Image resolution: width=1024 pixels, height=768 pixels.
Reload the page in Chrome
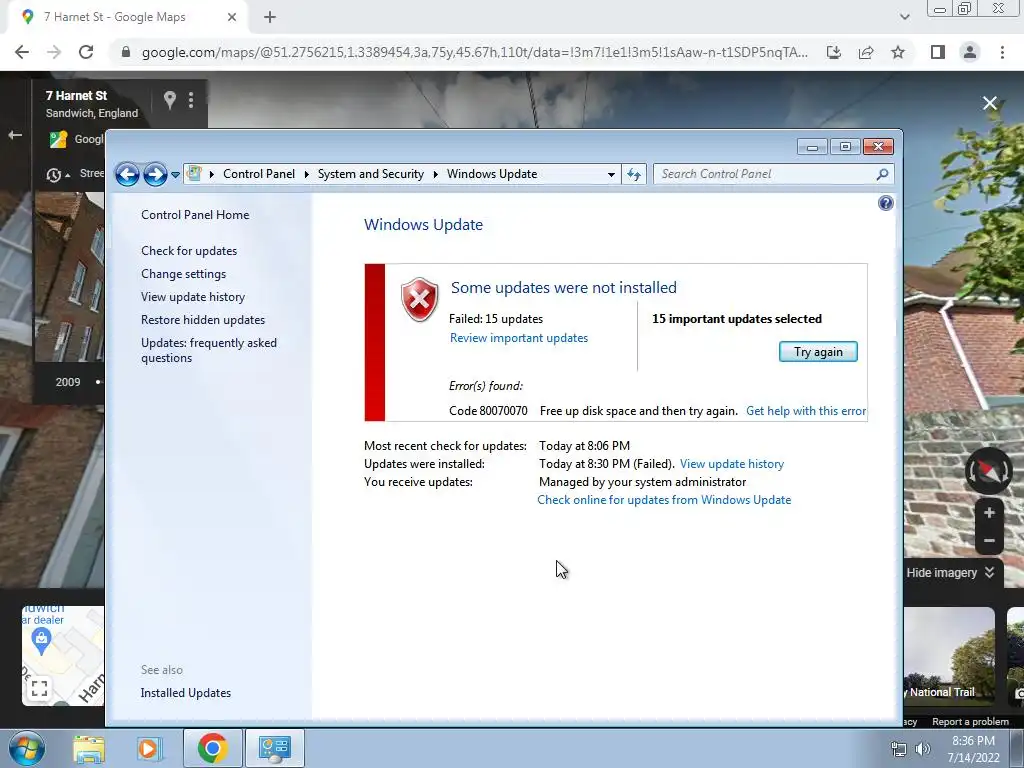pos(86,52)
